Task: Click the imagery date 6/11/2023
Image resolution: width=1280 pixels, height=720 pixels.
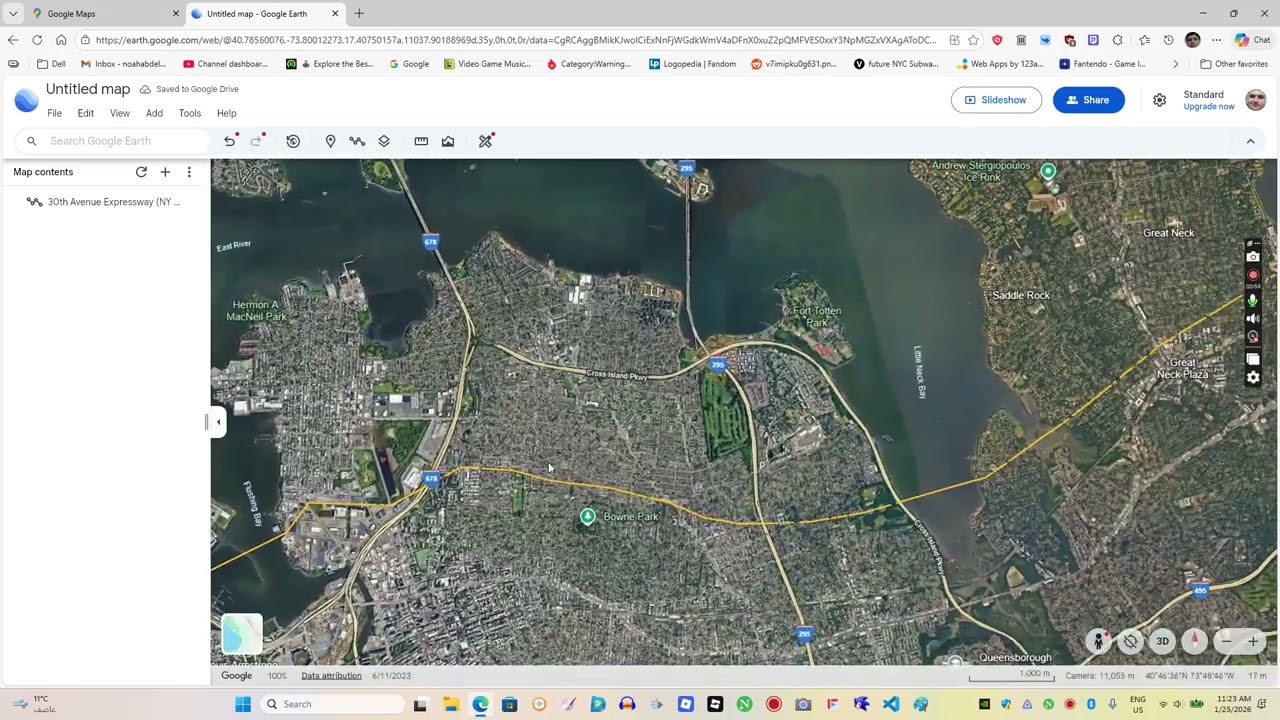Action: (391, 676)
